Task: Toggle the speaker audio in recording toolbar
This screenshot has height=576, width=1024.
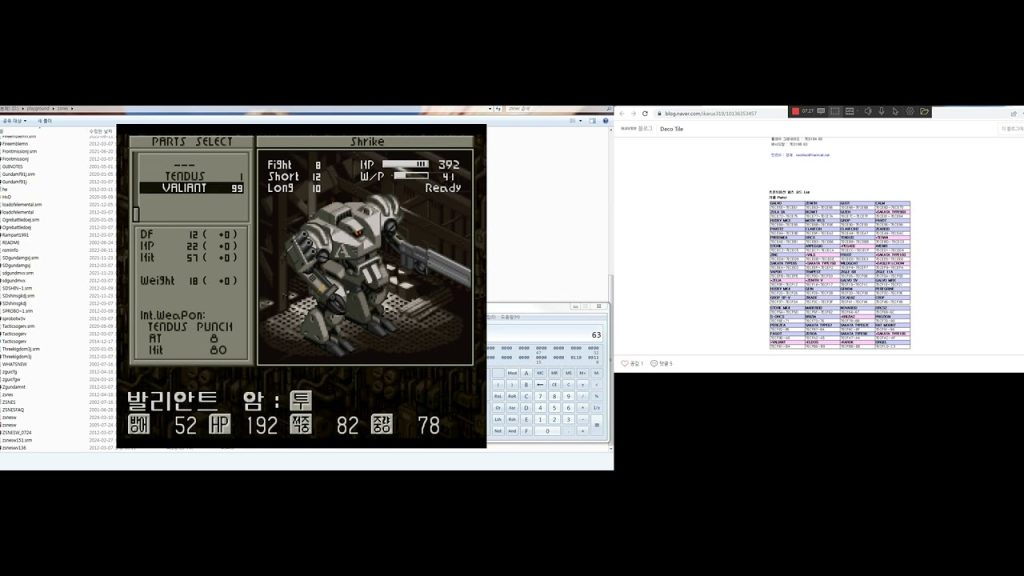Action: coord(867,111)
